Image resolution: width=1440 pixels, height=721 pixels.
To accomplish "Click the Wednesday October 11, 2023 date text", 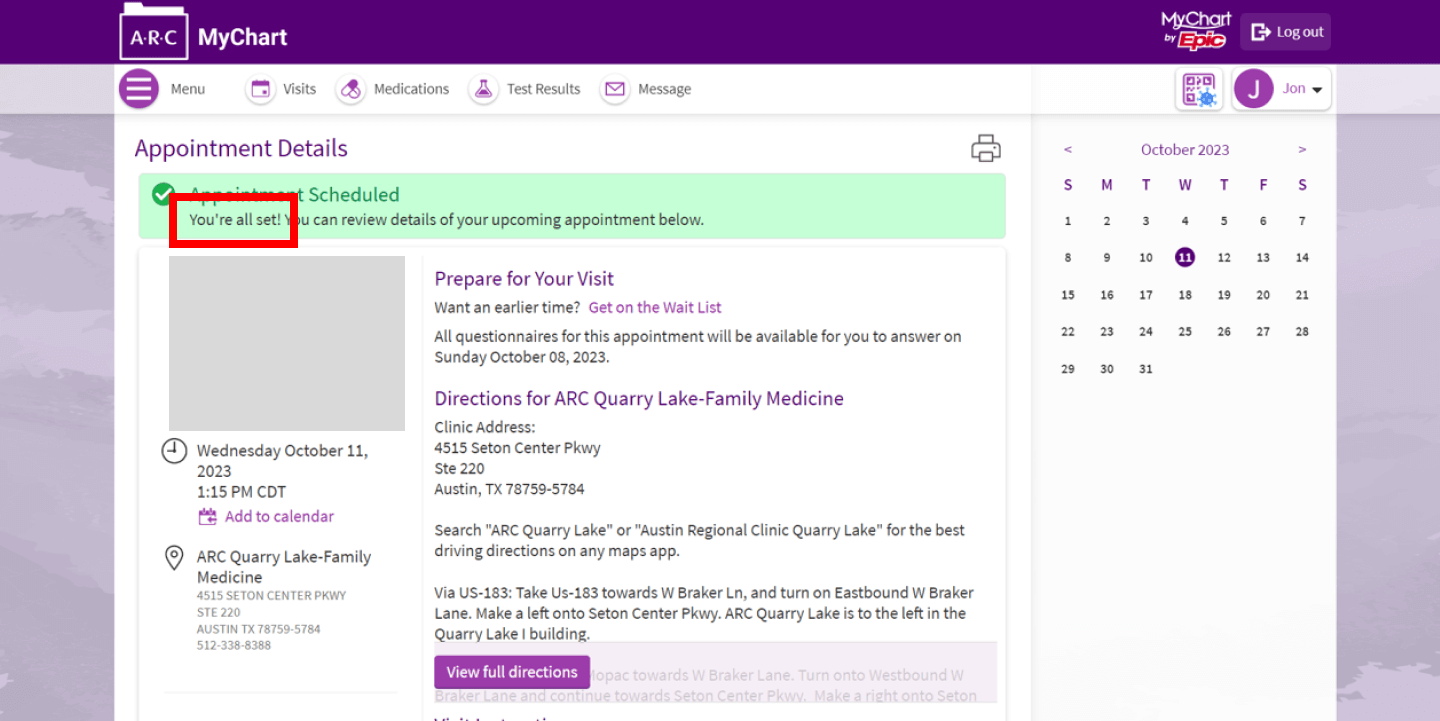I will [x=282, y=461].
